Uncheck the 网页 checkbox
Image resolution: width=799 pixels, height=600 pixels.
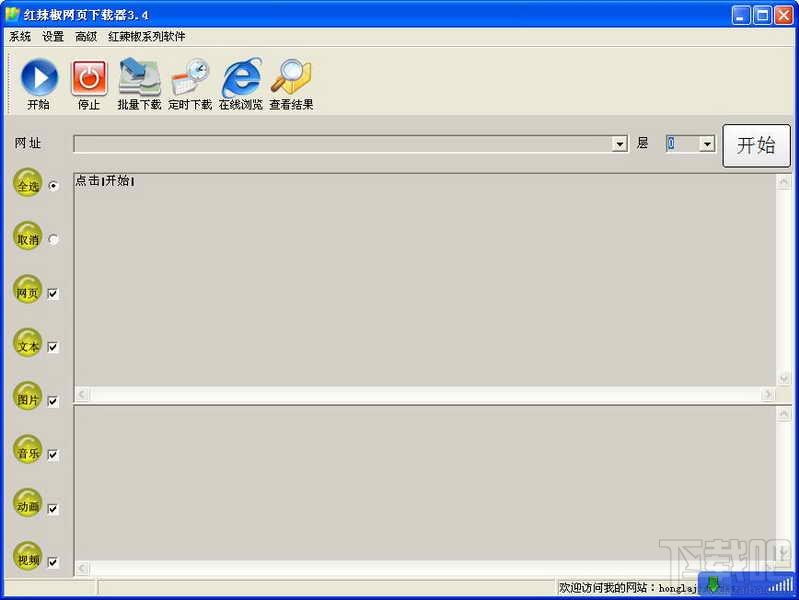click(53, 294)
